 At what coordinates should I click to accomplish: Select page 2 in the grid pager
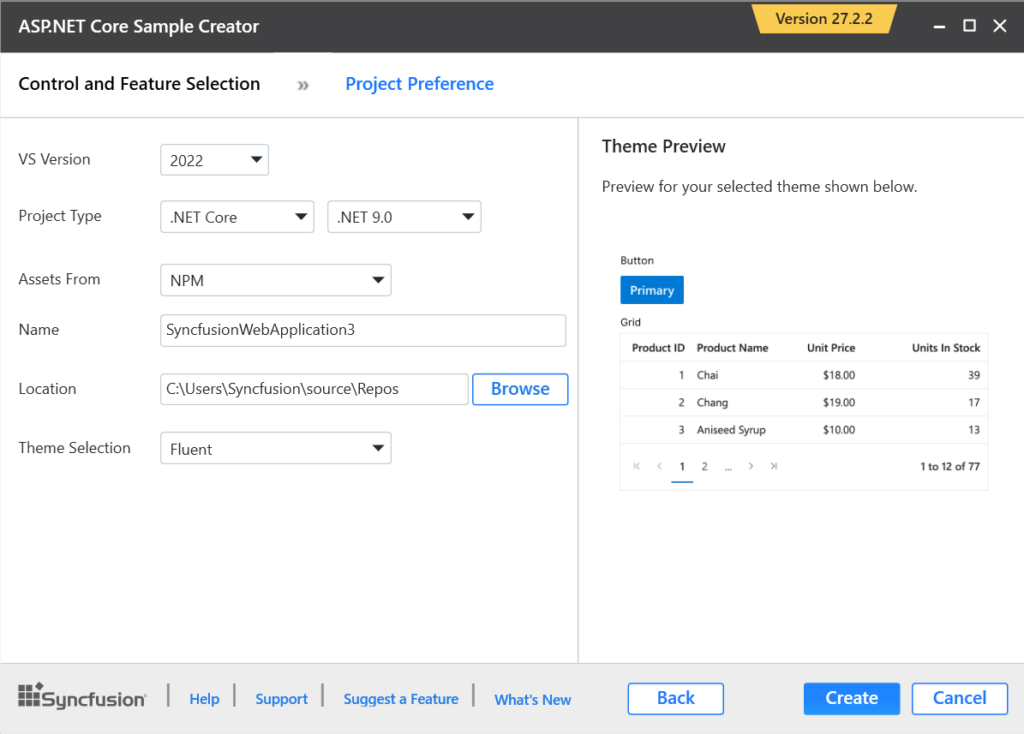tap(704, 466)
